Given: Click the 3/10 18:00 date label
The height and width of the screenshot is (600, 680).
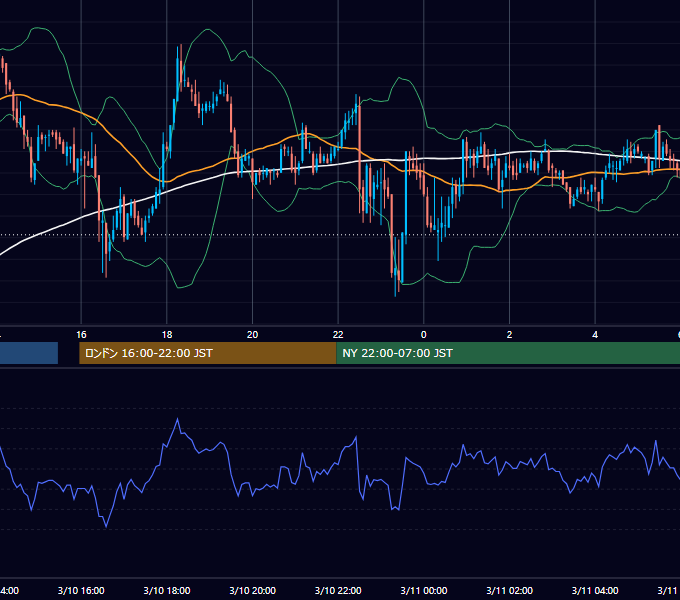Looking at the screenshot, I should [167, 590].
